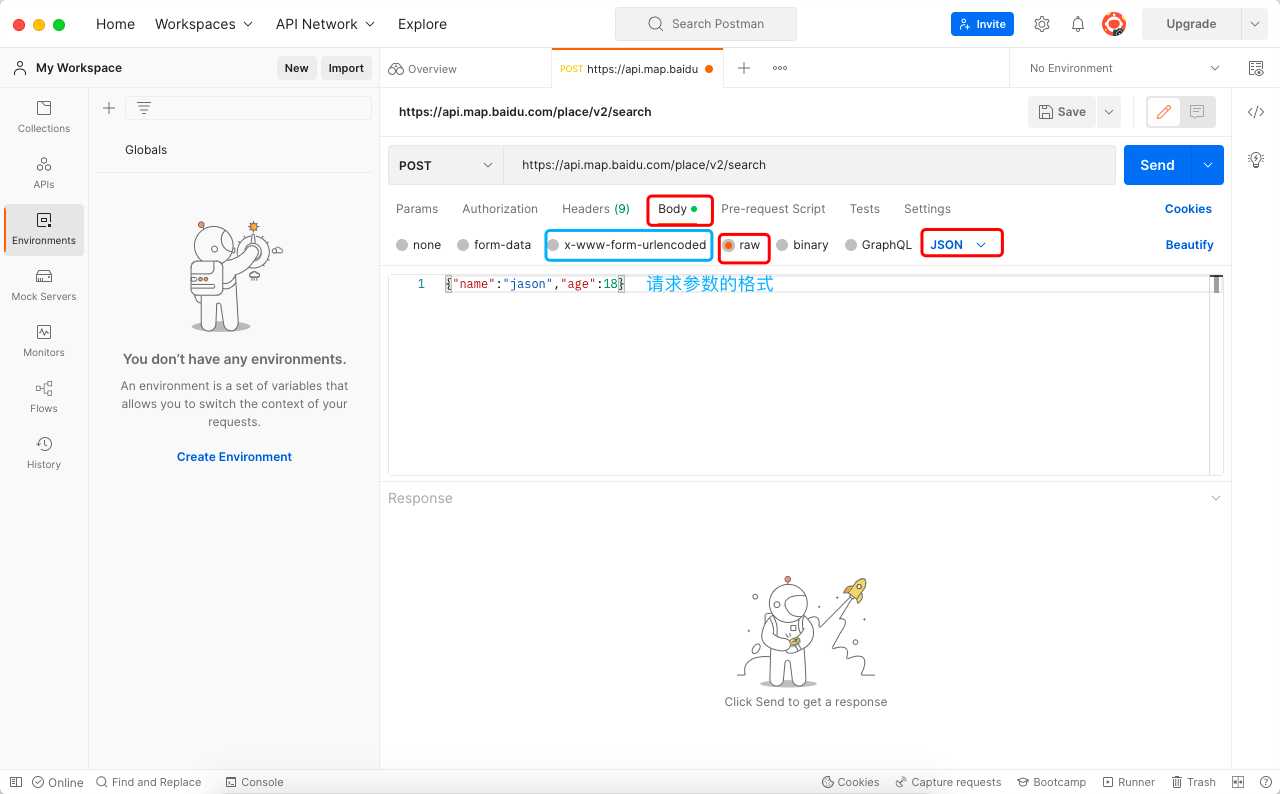
Task: Open the Authorization tab
Action: [500, 209]
